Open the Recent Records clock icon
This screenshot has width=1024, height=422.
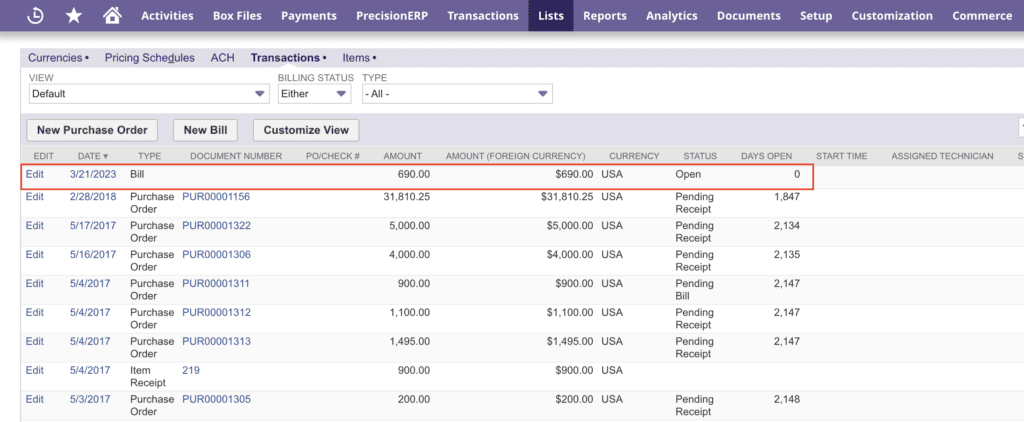point(35,16)
